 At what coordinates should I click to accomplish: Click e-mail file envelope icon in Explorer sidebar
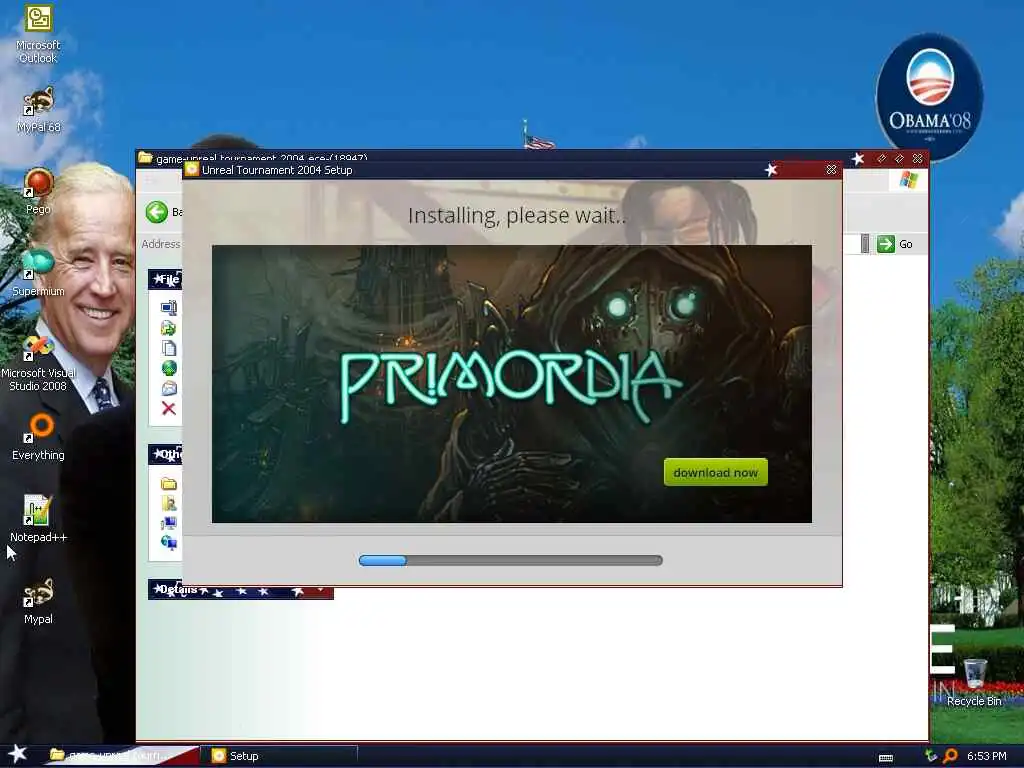tap(168, 389)
